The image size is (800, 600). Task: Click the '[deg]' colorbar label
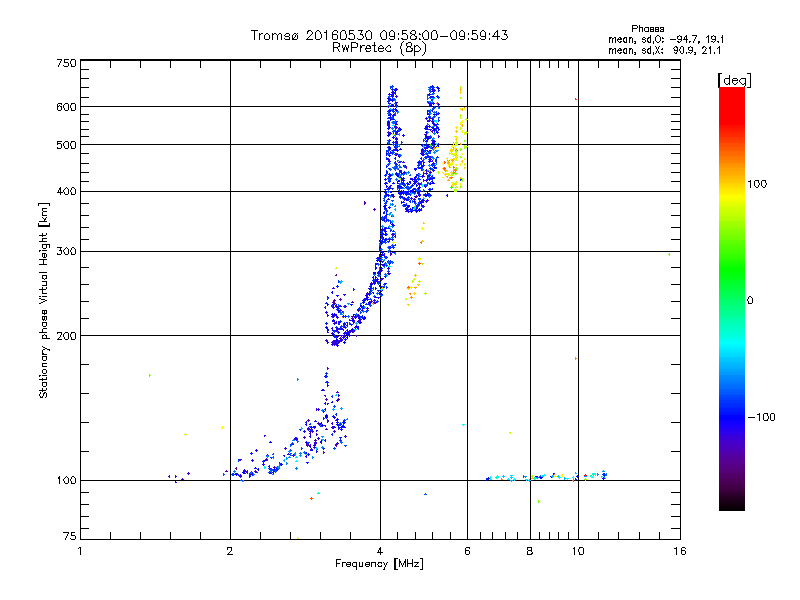click(x=734, y=80)
